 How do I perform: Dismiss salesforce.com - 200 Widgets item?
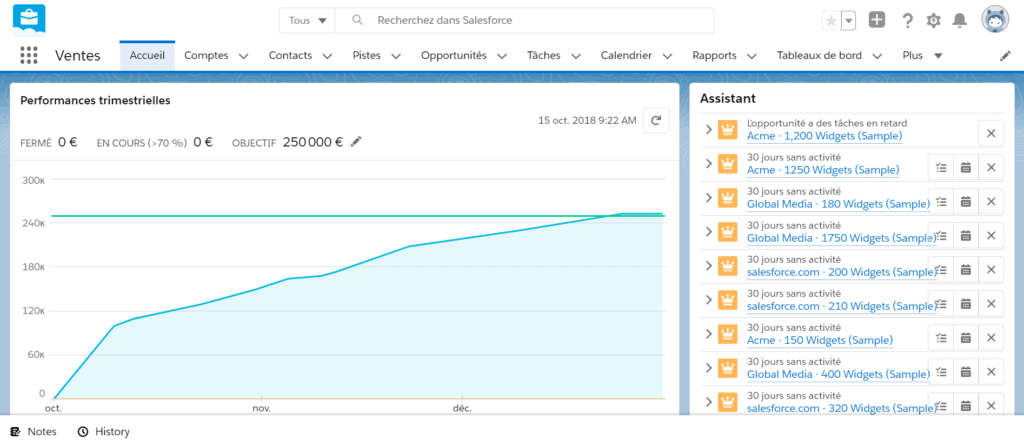click(x=991, y=269)
